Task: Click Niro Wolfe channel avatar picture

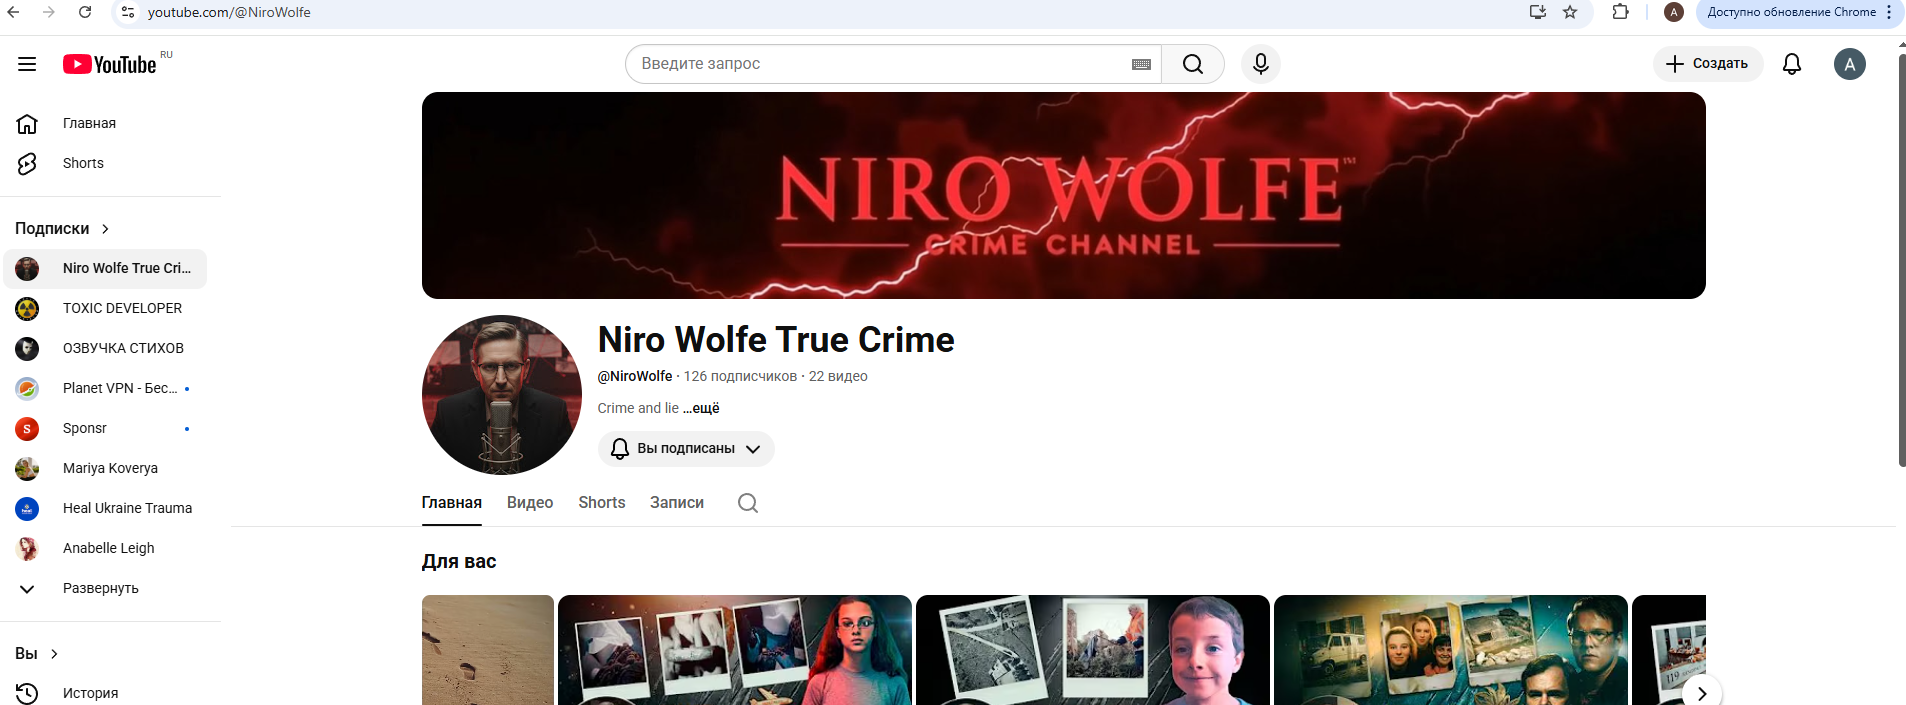Action: point(502,395)
